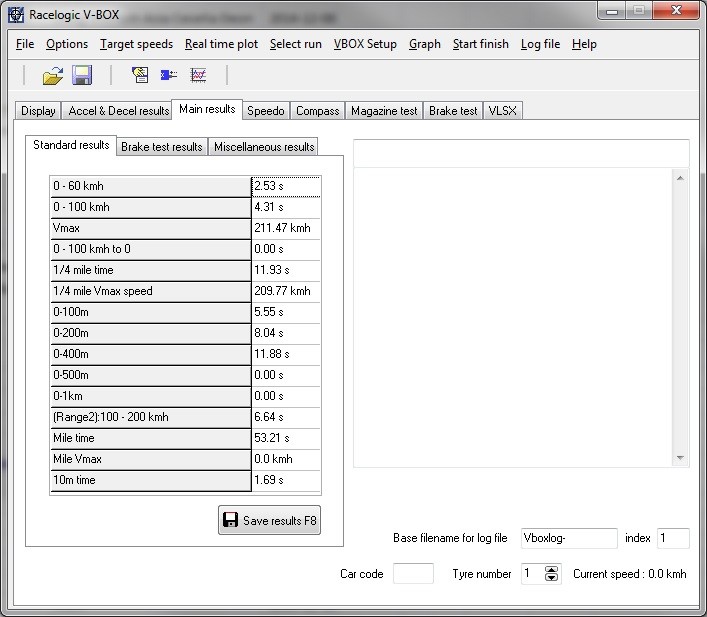Click the blue VBOX setup toolbar icon

169,75
